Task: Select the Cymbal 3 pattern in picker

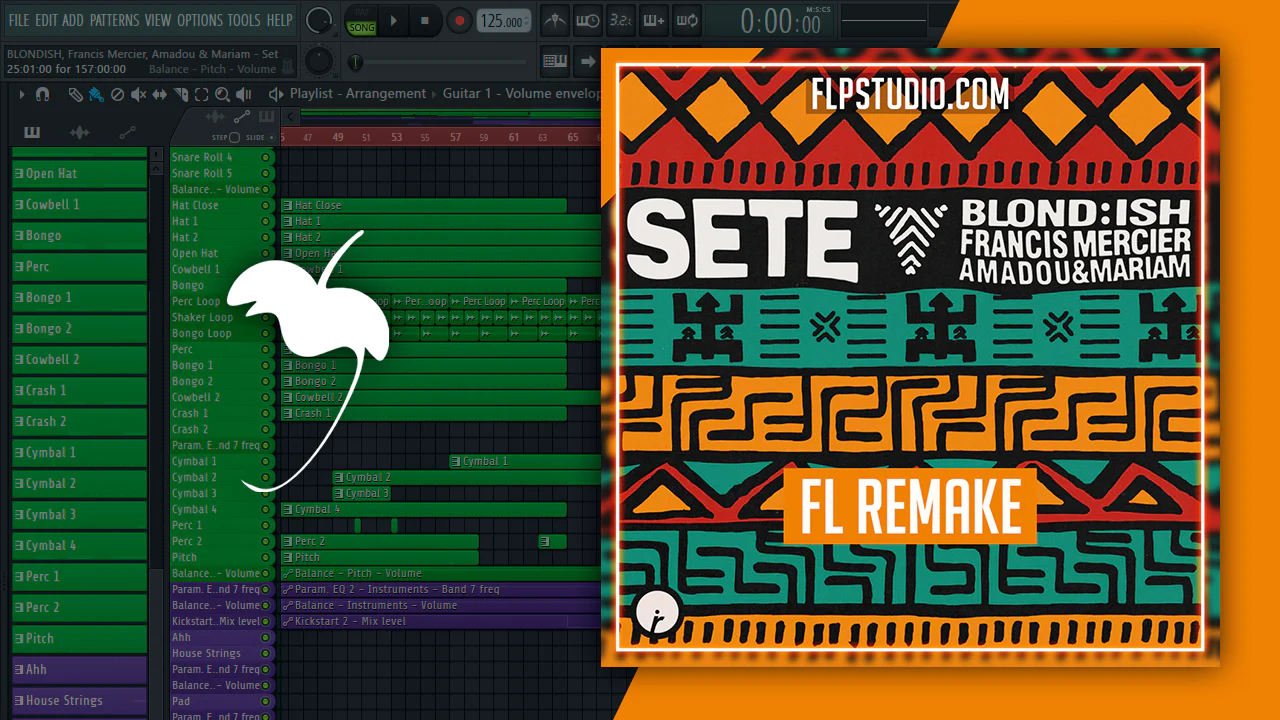Action: click(x=79, y=514)
